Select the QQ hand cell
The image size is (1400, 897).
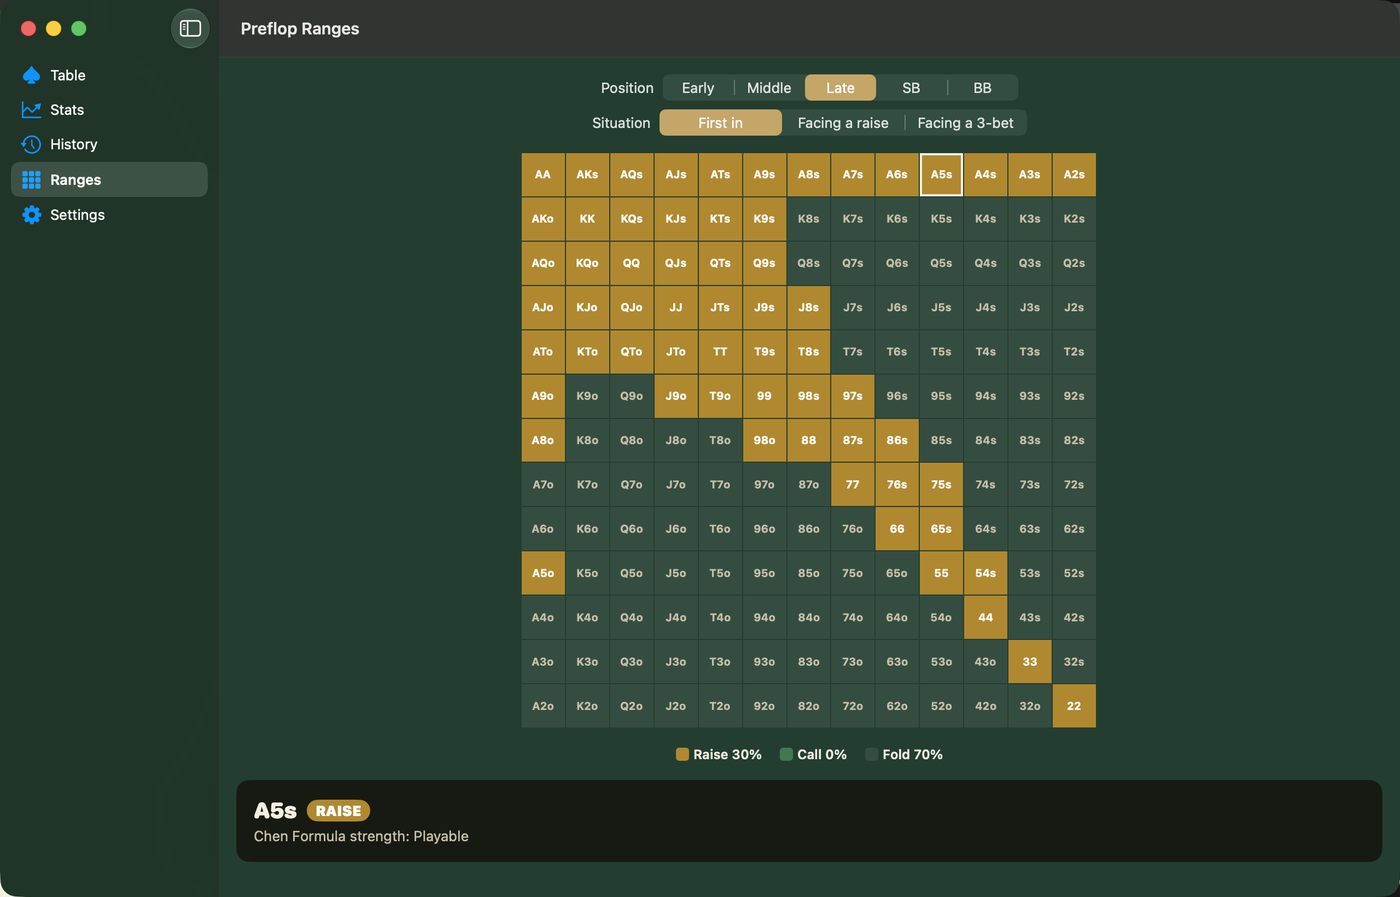tap(631, 263)
